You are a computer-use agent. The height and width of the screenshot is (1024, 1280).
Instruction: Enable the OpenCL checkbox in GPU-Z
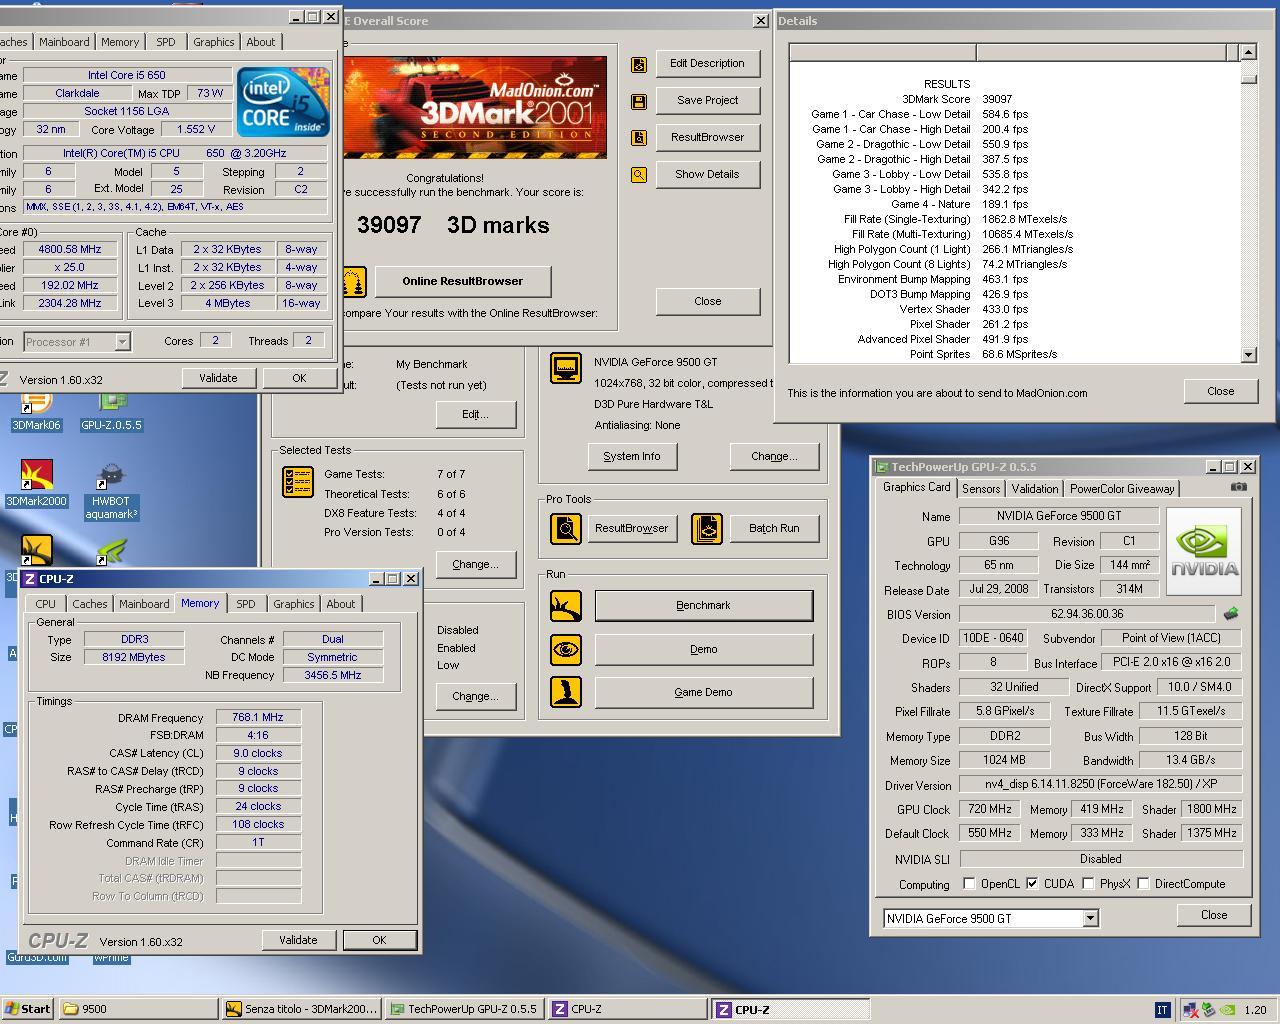click(969, 884)
